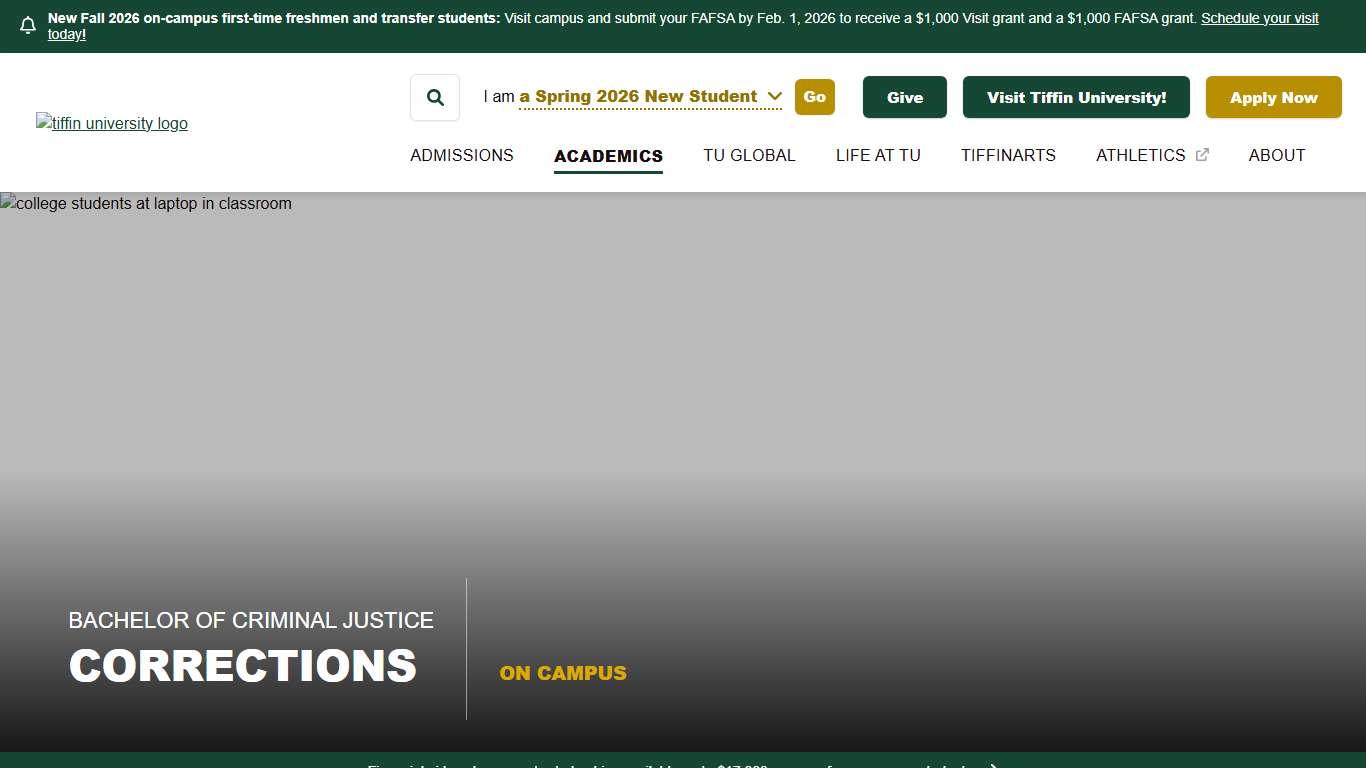
Task: Click the Tiffin University logo
Action: (111, 123)
